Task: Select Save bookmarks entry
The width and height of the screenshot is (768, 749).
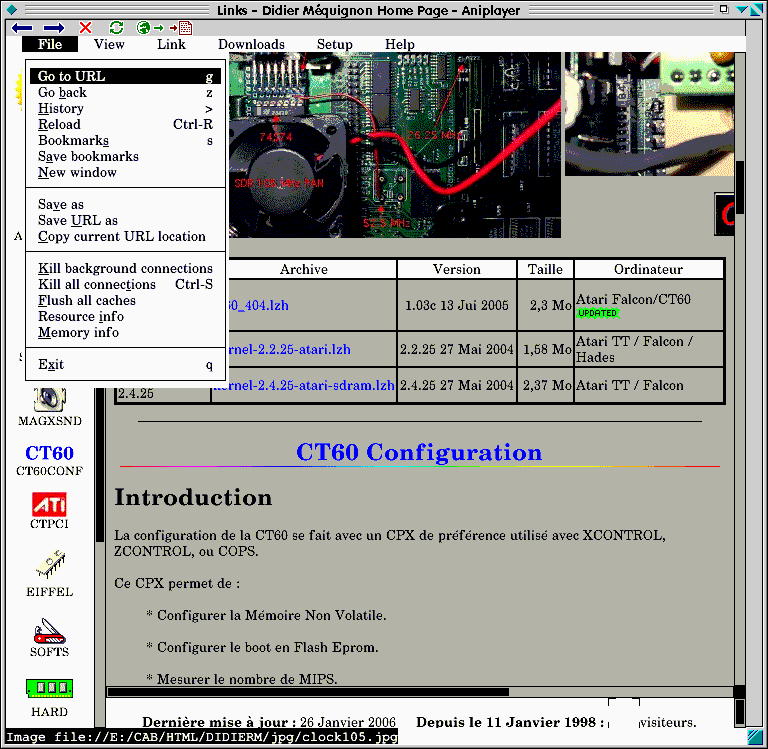Action: [x=125, y=157]
